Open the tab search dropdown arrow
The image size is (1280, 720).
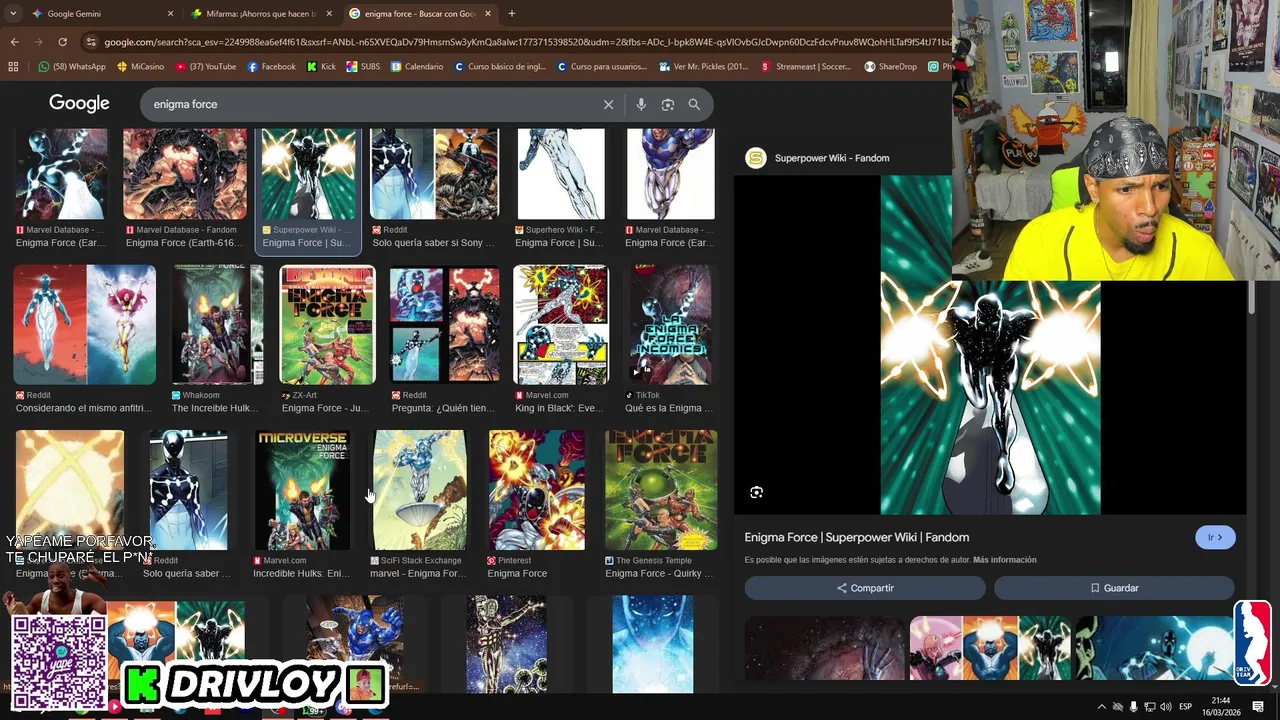[x=12, y=14]
